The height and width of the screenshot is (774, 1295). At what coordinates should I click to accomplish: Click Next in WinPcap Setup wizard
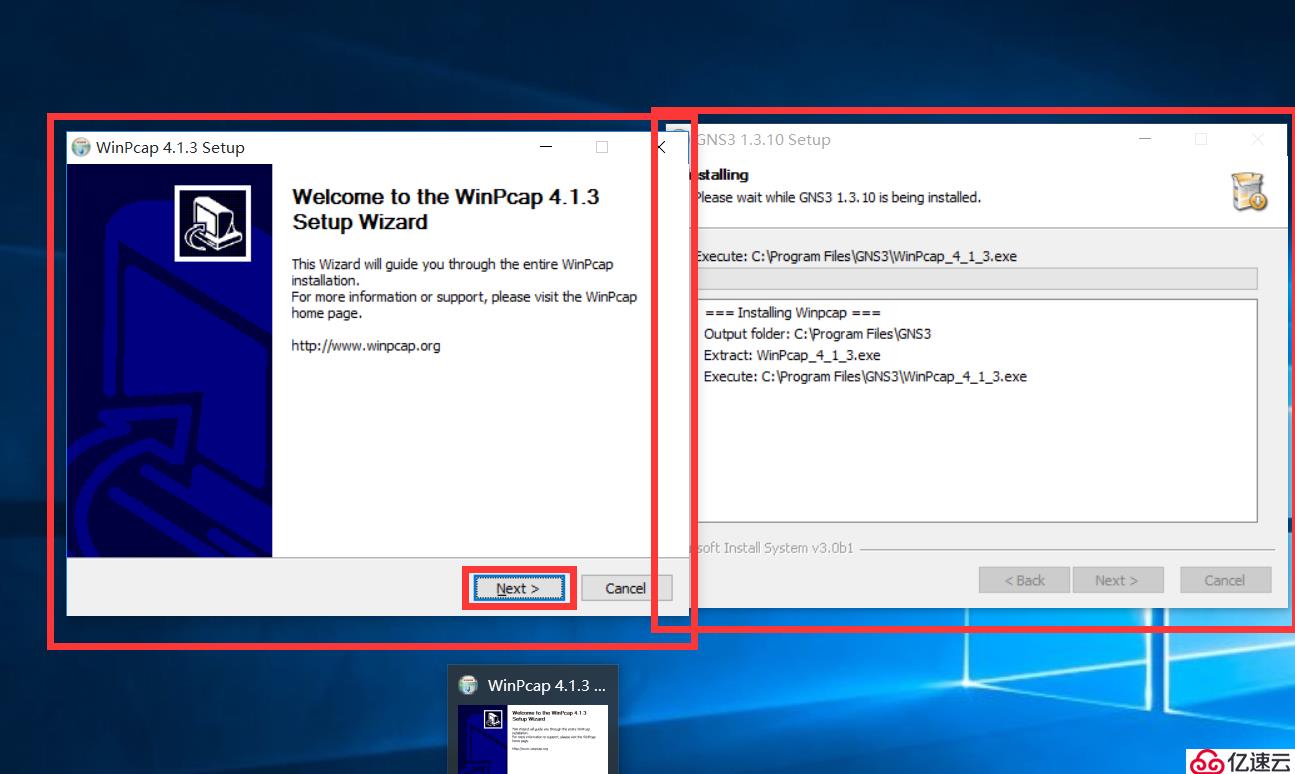[518, 588]
